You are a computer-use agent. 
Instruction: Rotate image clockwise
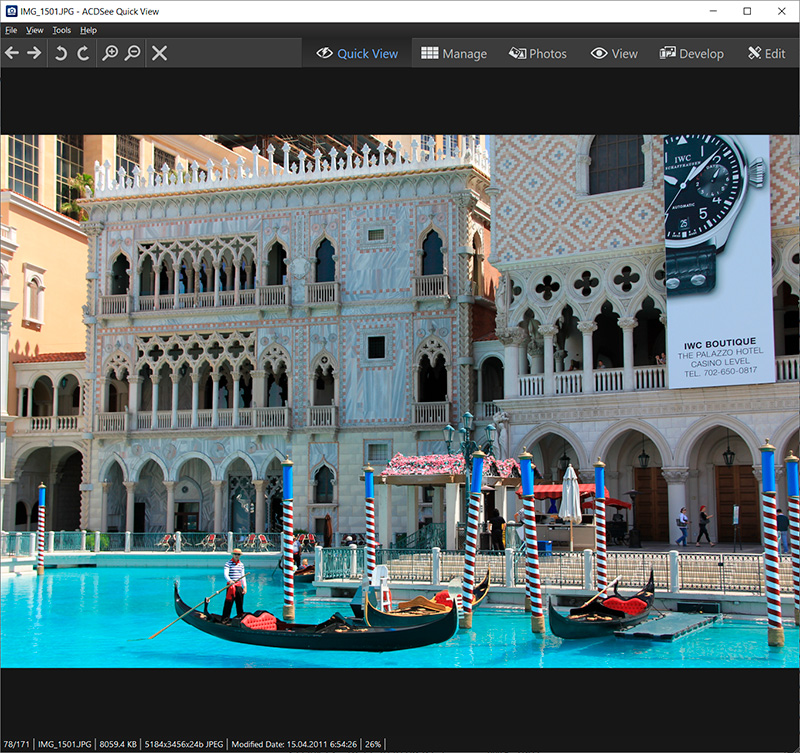click(x=83, y=53)
